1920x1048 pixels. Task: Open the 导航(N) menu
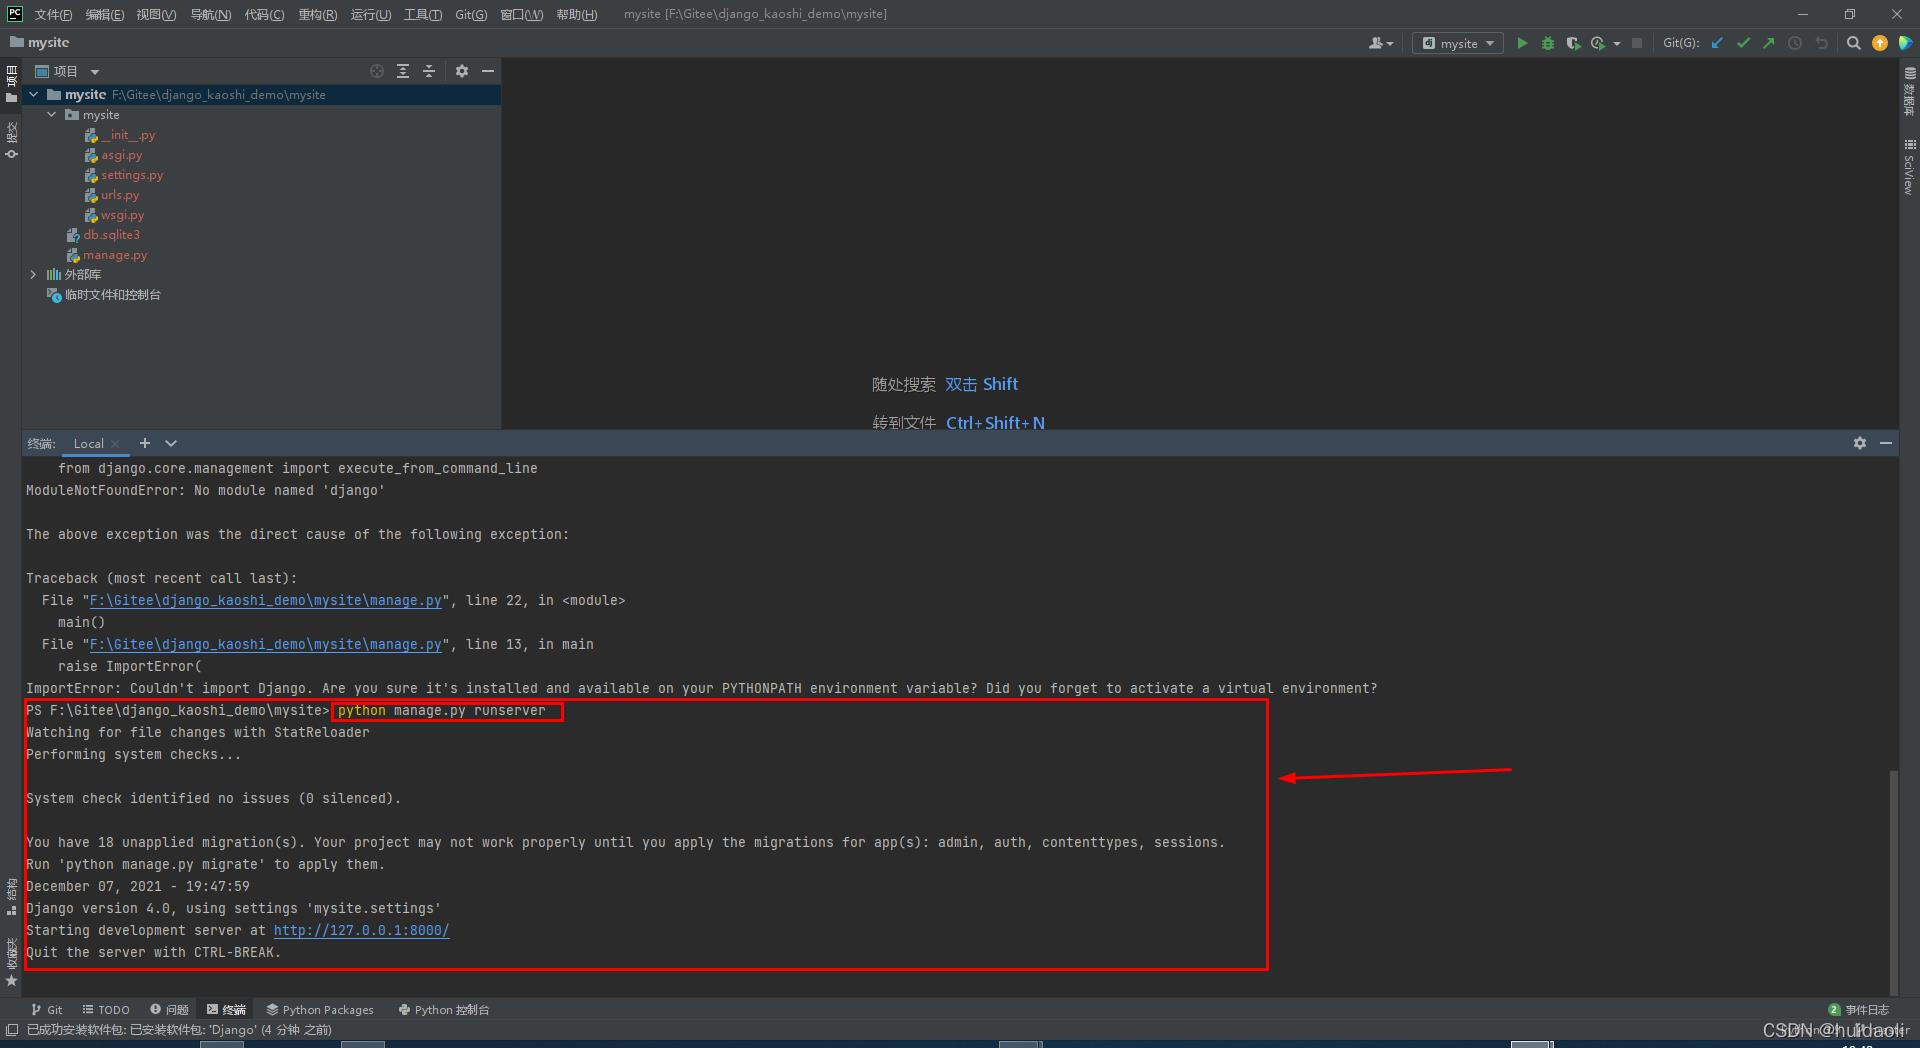(x=210, y=14)
